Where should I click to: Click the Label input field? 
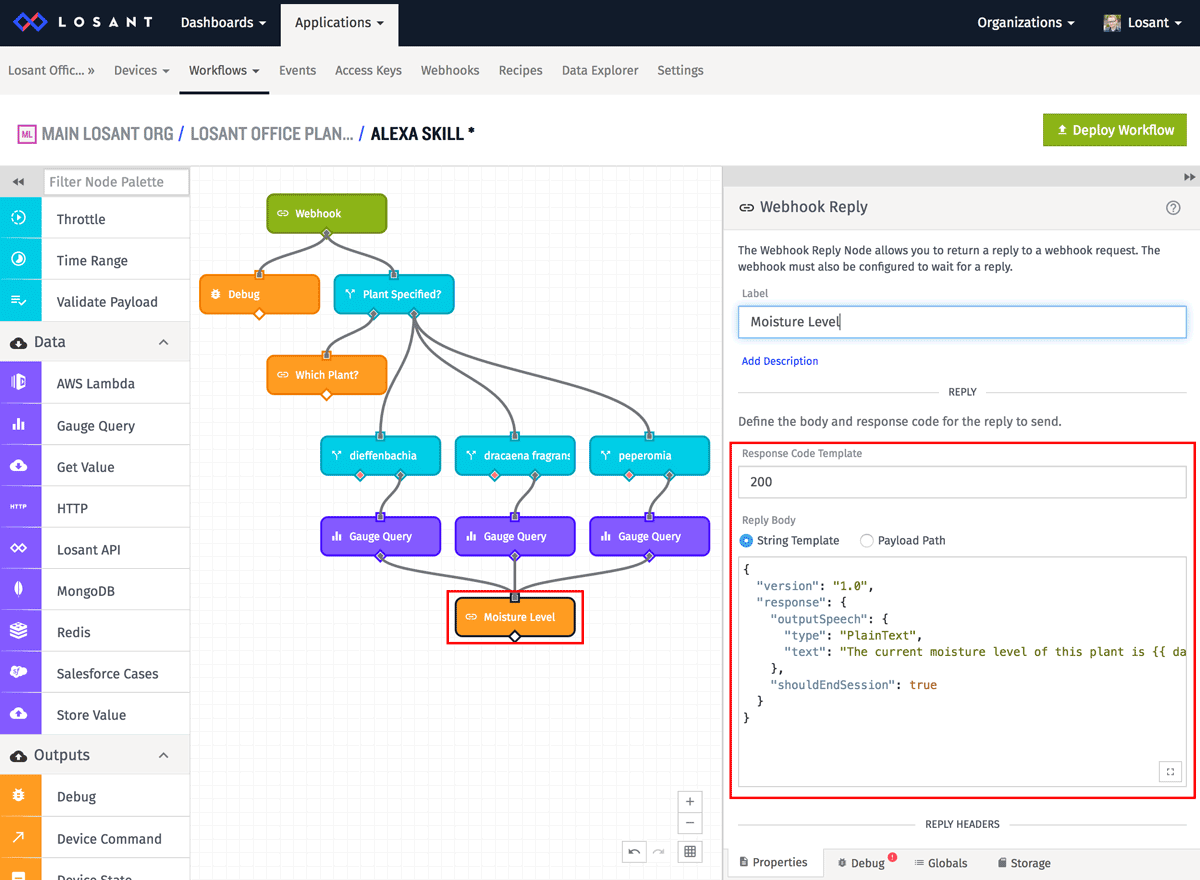point(962,322)
